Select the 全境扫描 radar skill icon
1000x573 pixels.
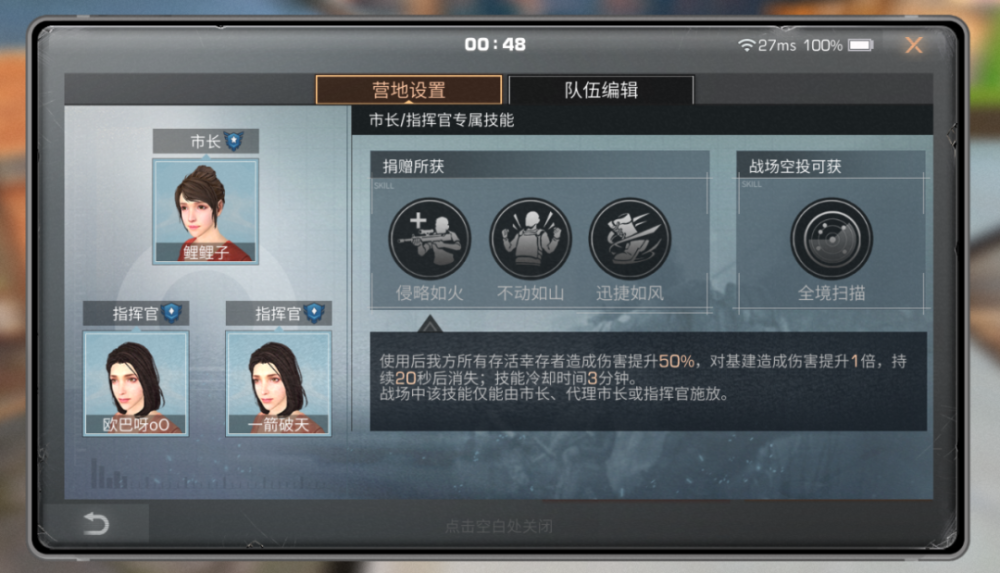832,239
